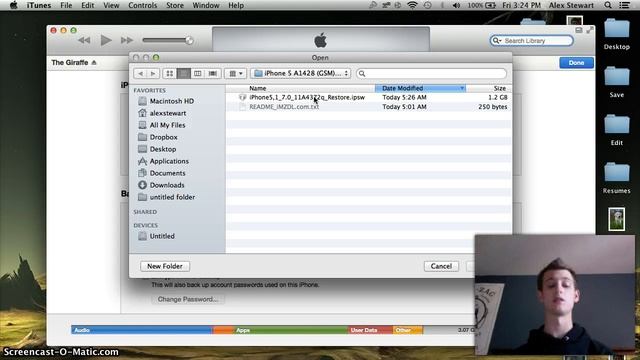This screenshot has height=360, width=640.
Task: Select the Desktop folder on desktop
Action: (616, 34)
